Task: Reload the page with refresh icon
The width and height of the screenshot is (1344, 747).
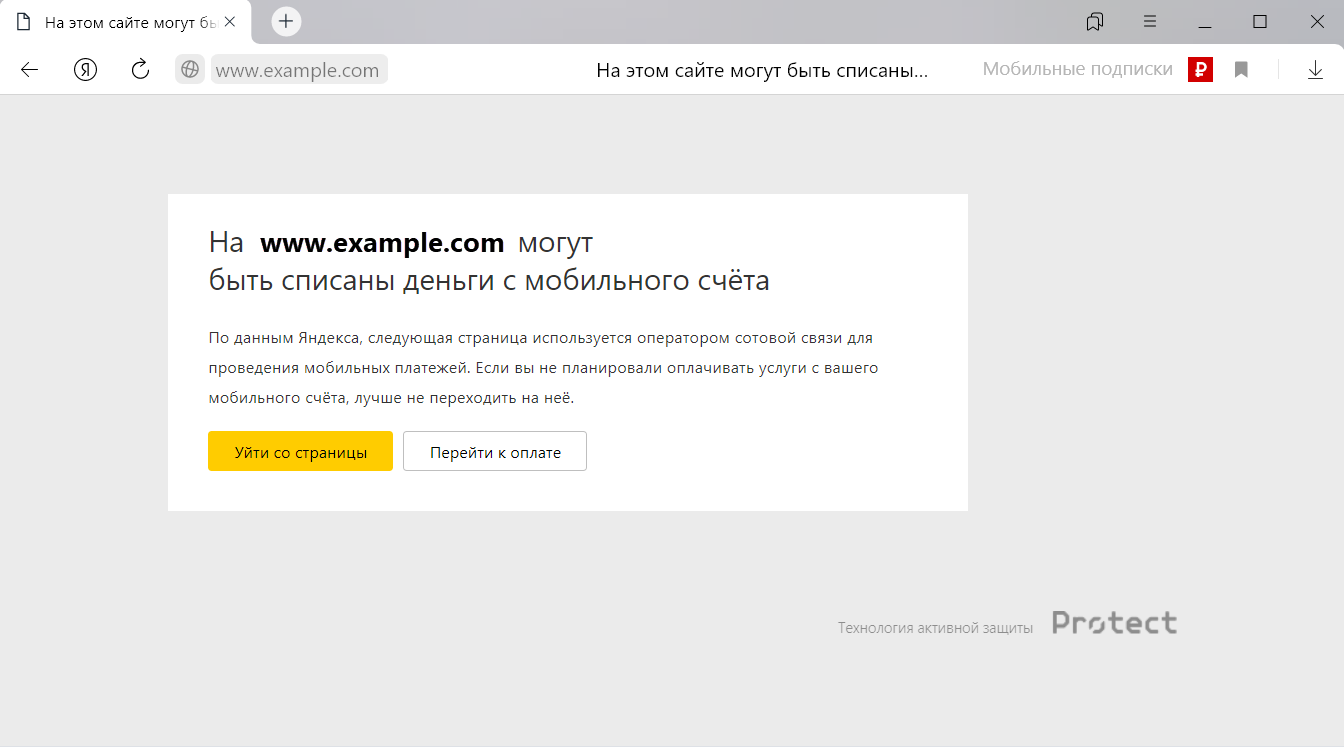Action: pyautogui.click(x=141, y=69)
